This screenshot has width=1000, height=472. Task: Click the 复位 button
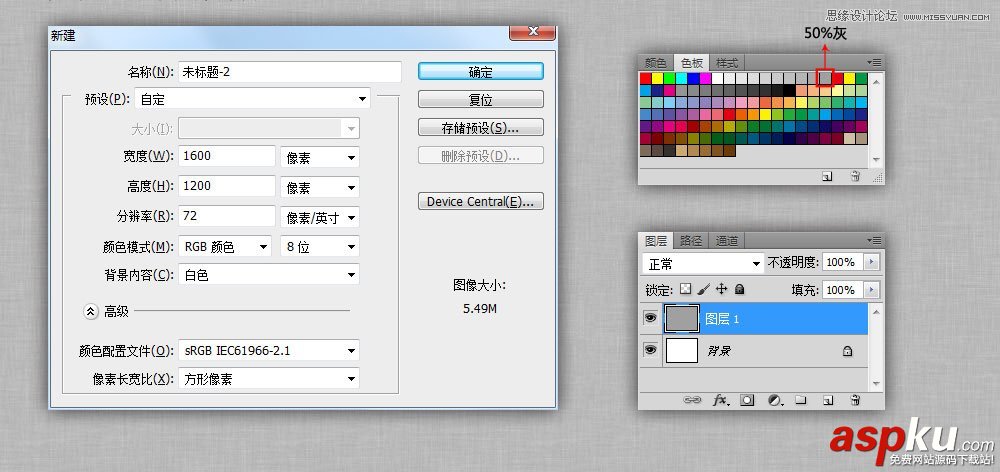(x=481, y=100)
